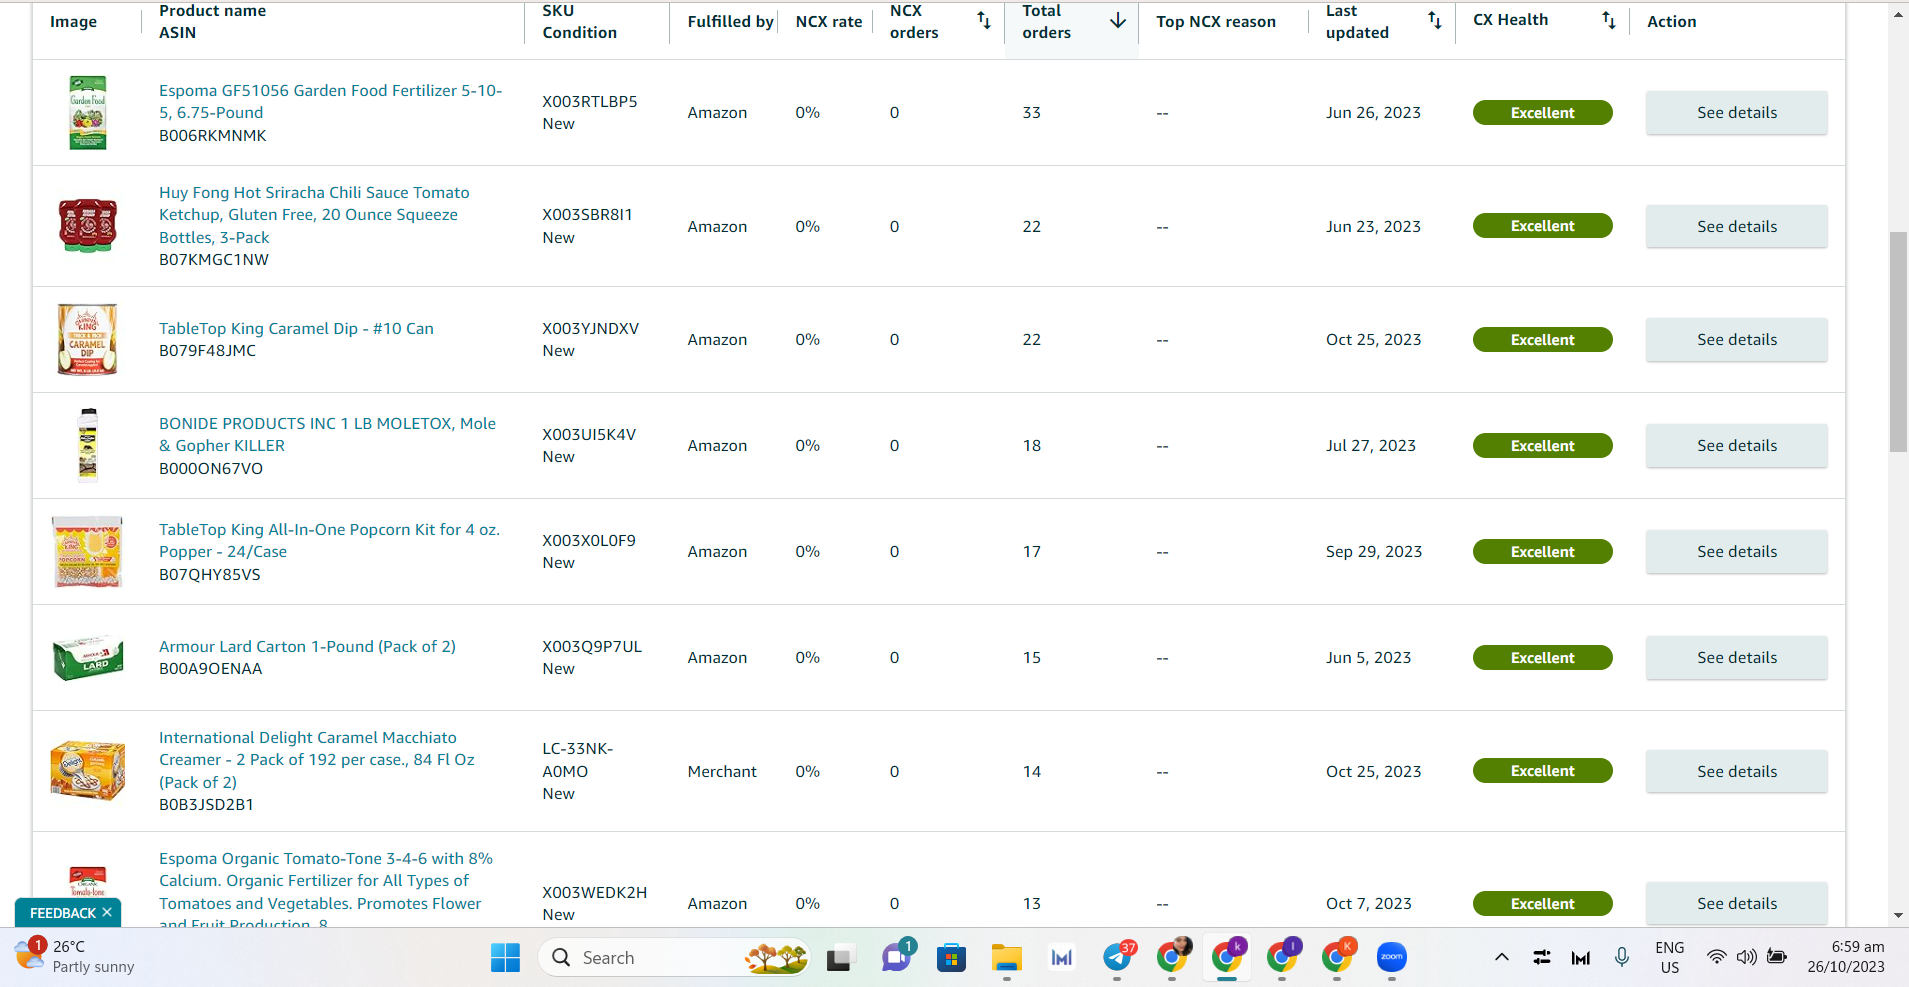
Task: Select SKU X003SBR8I1 cell
Action: (588, 215)
